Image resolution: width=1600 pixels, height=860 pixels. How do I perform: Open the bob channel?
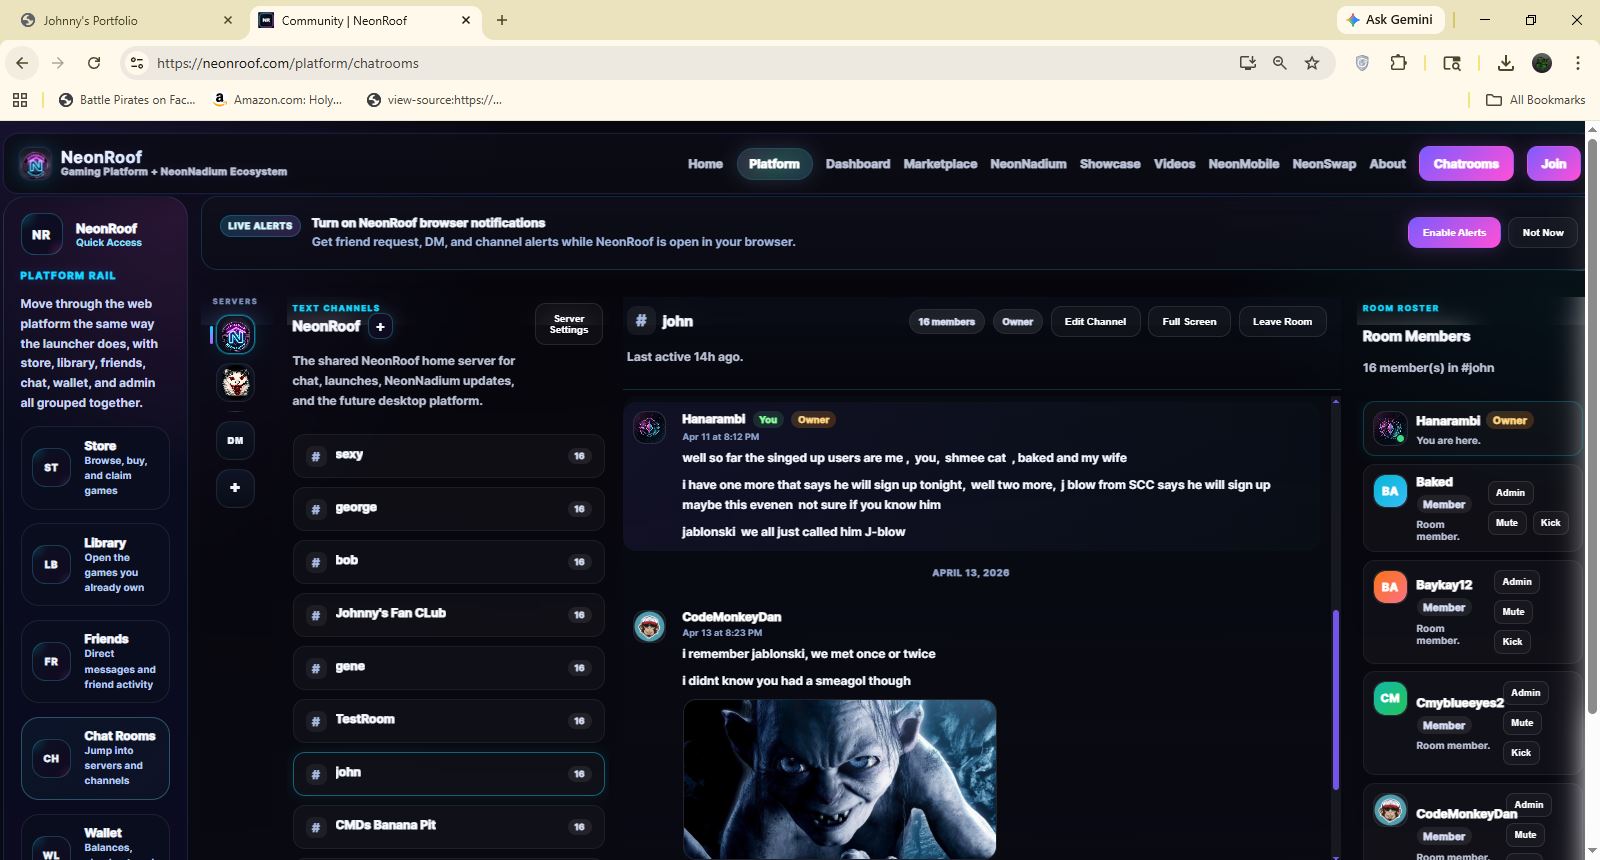click(449, 562)
